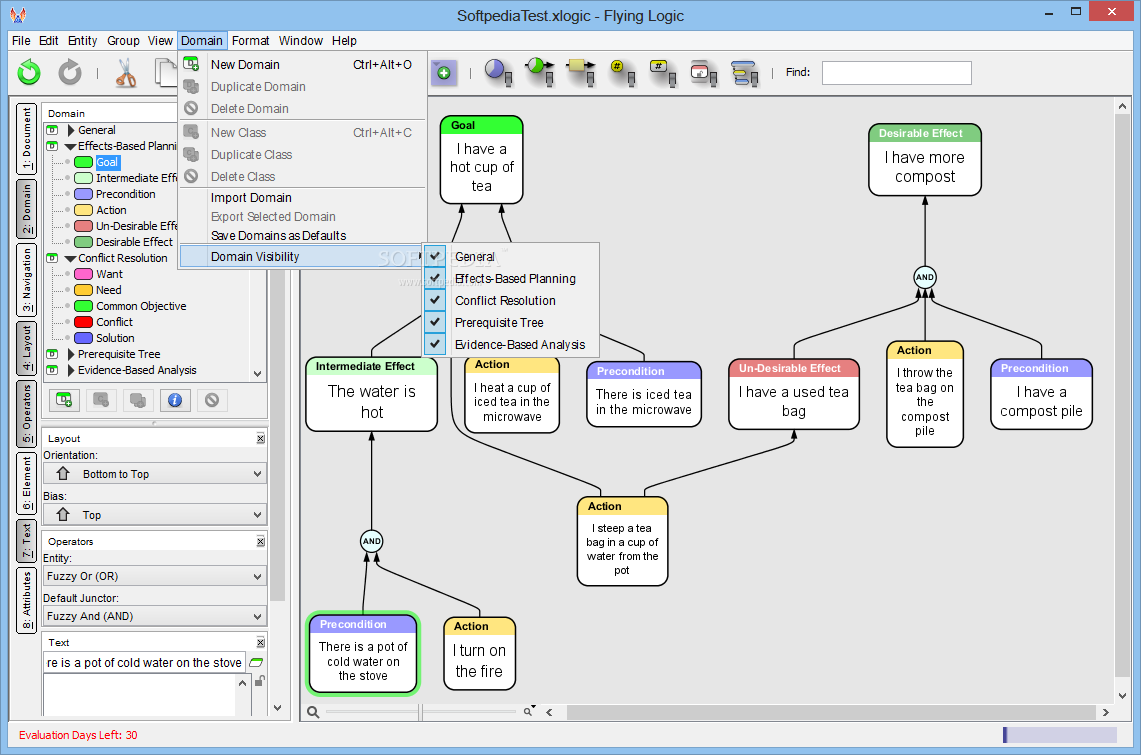This screenshot has width=1141, height=755.
Task: Select the 'I have more compost' node
Action: [925, 159]
